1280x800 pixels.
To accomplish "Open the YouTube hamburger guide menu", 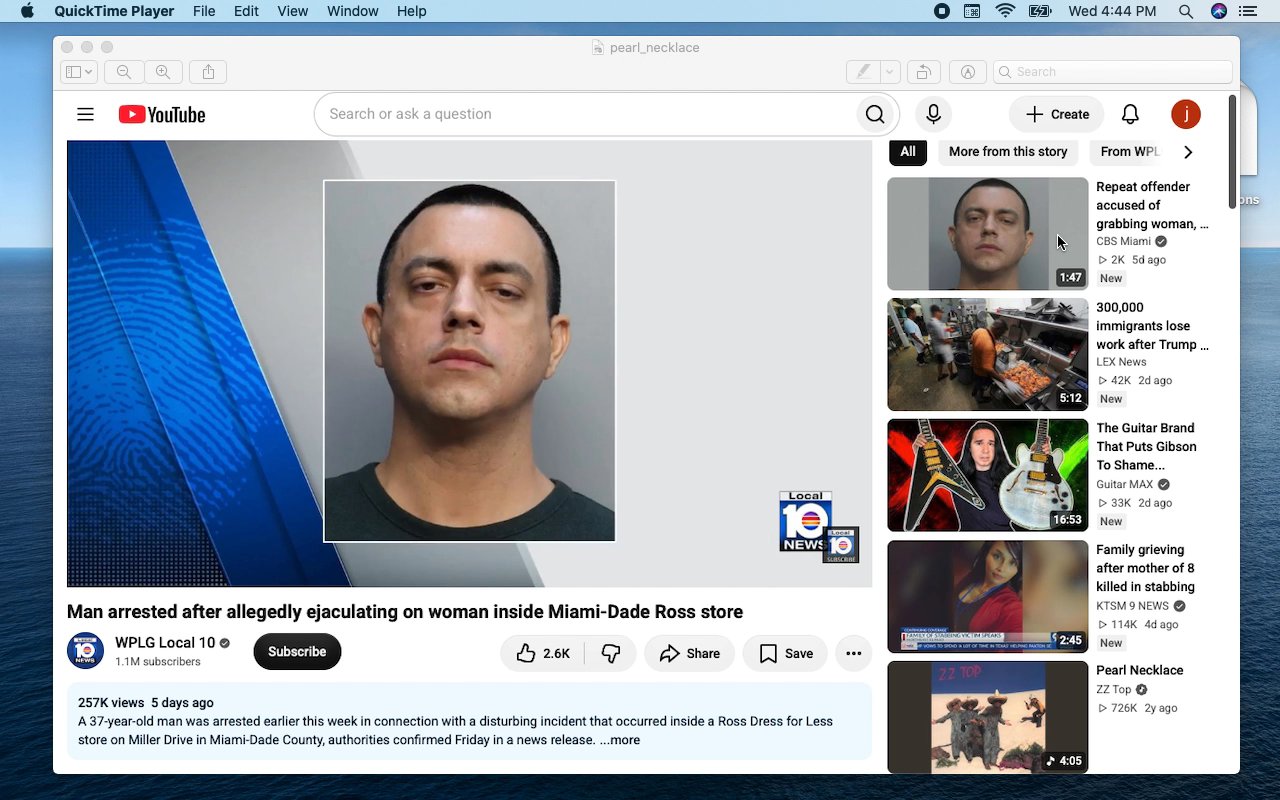I will (x=85, y=114).
